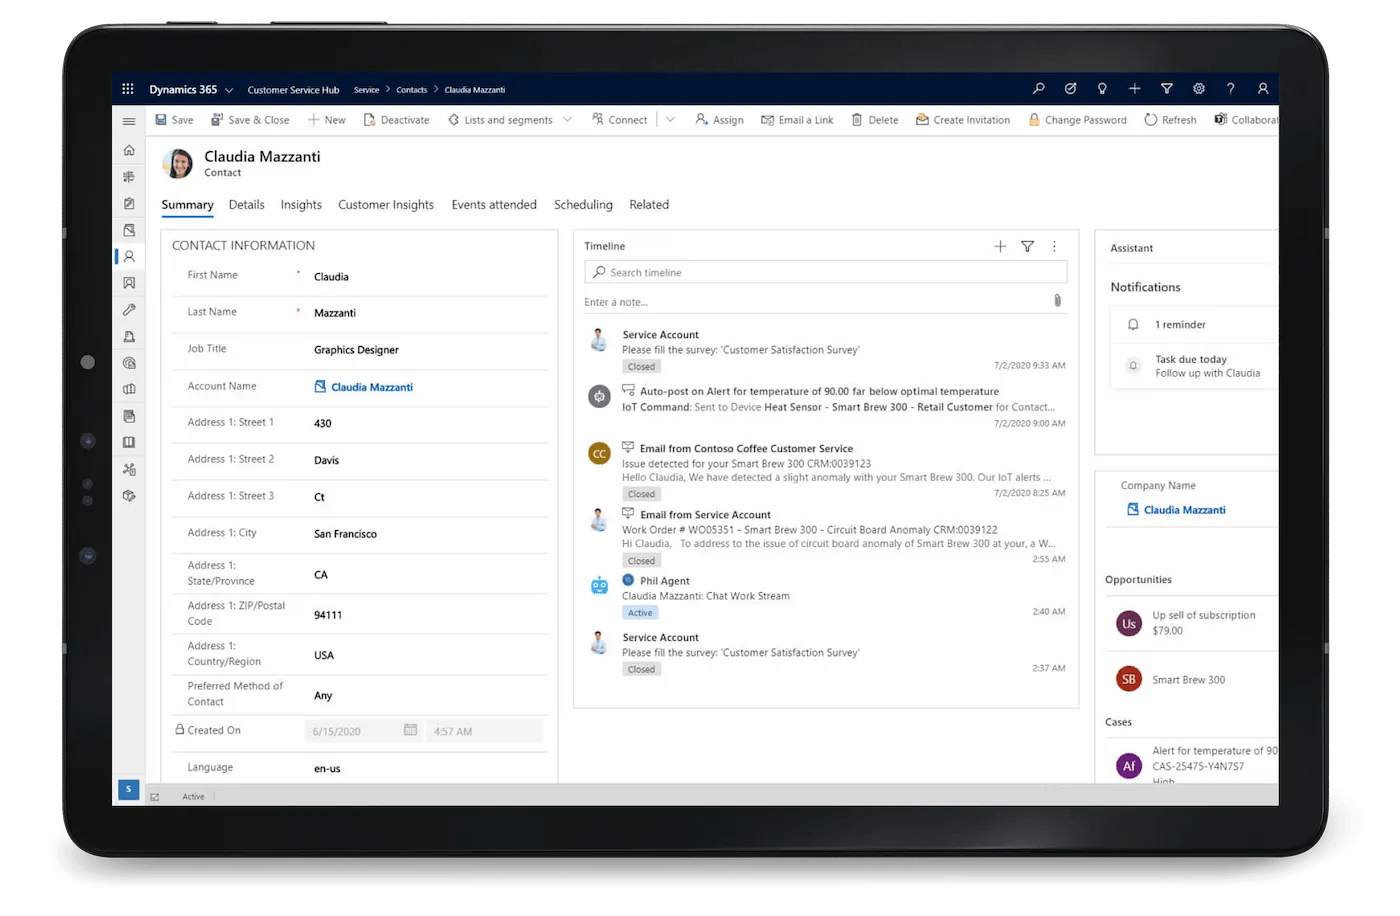Open the user account icon
This screenshot has height=916, width=1400.
[1263, 89]
